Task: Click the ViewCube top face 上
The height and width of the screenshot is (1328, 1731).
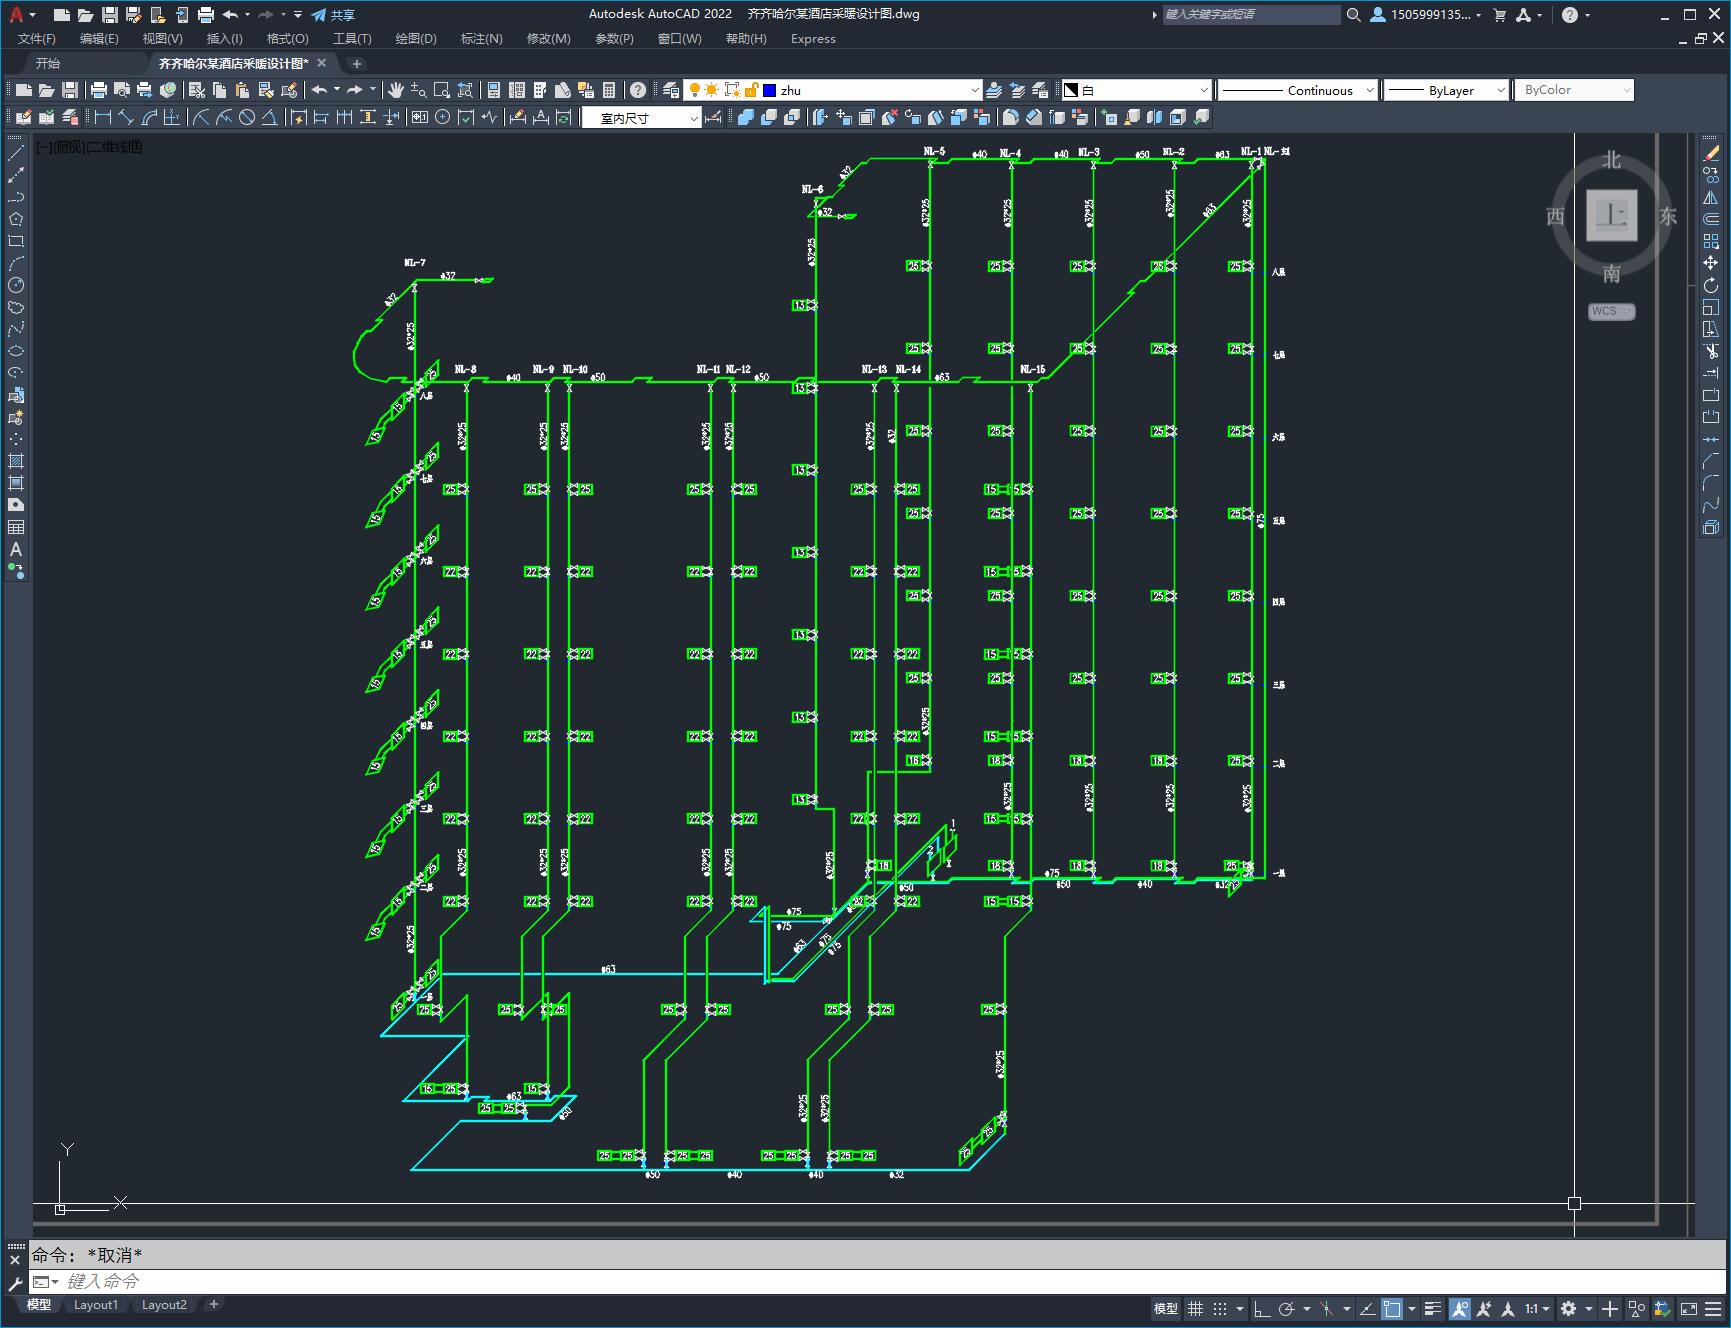Action: click(1611, 215)
